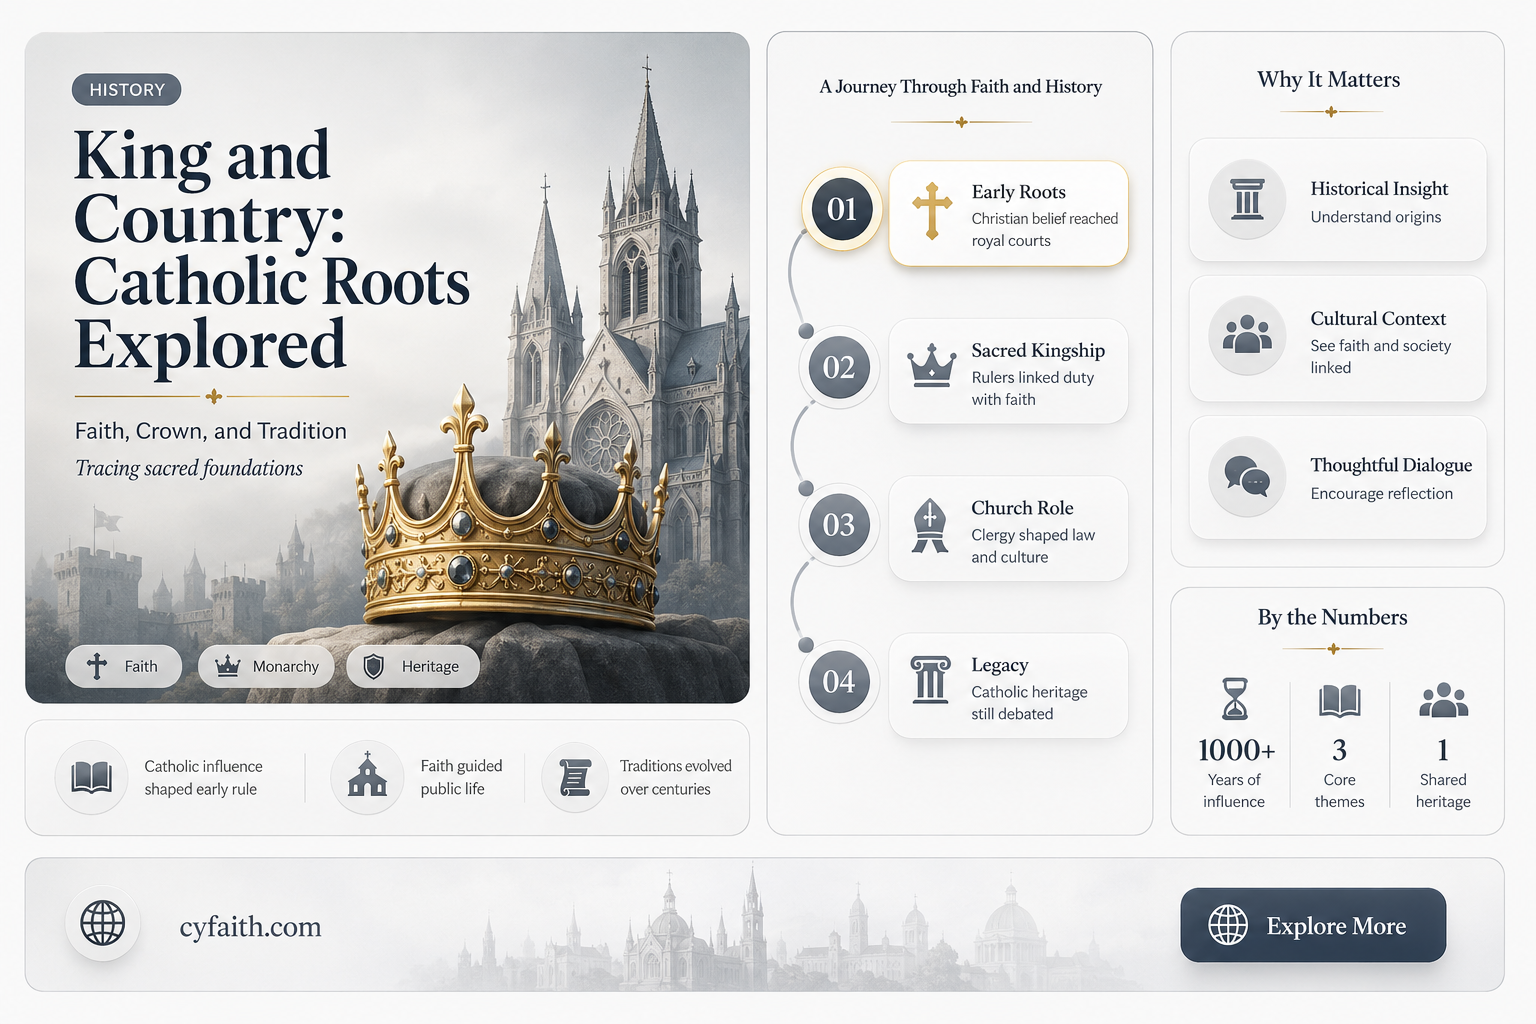Viewport: 1536px width, 1024px height.
Task: Open the Church Role card title
Action: [x=1022, y=508]
